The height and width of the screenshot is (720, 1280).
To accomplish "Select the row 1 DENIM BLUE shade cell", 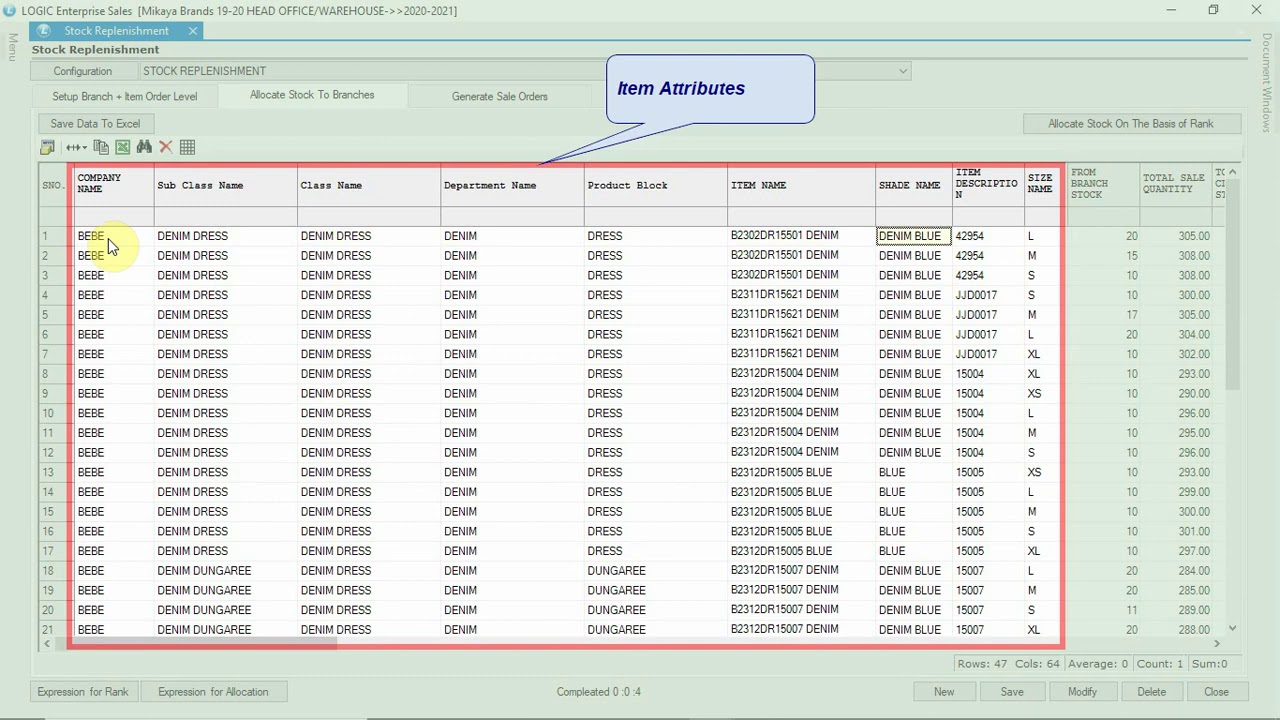I will pos(914,236).
